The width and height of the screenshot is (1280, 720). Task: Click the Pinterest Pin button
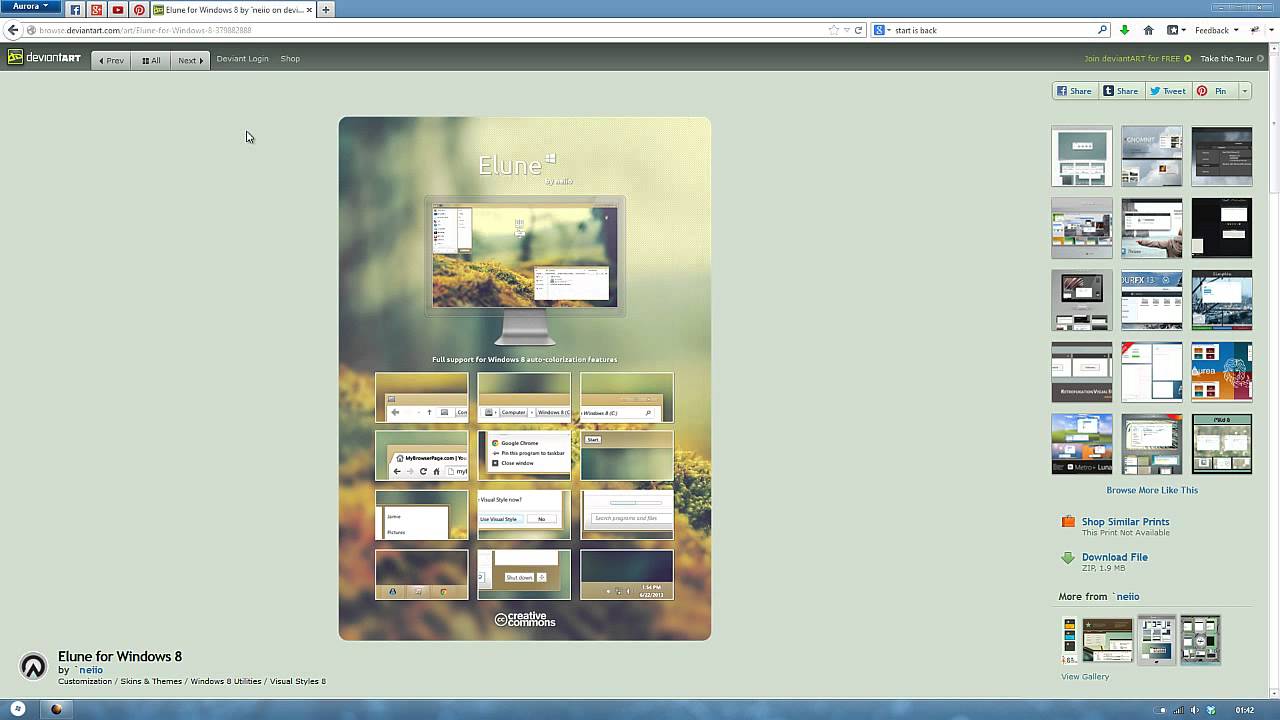click(1214, 91)
